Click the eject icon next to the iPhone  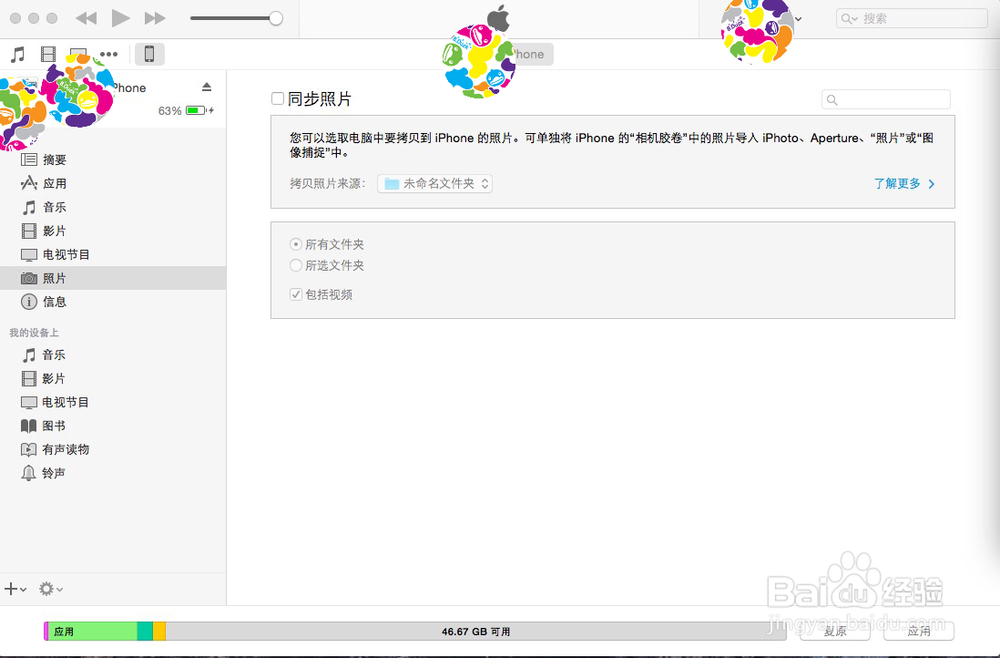(206, 87)
